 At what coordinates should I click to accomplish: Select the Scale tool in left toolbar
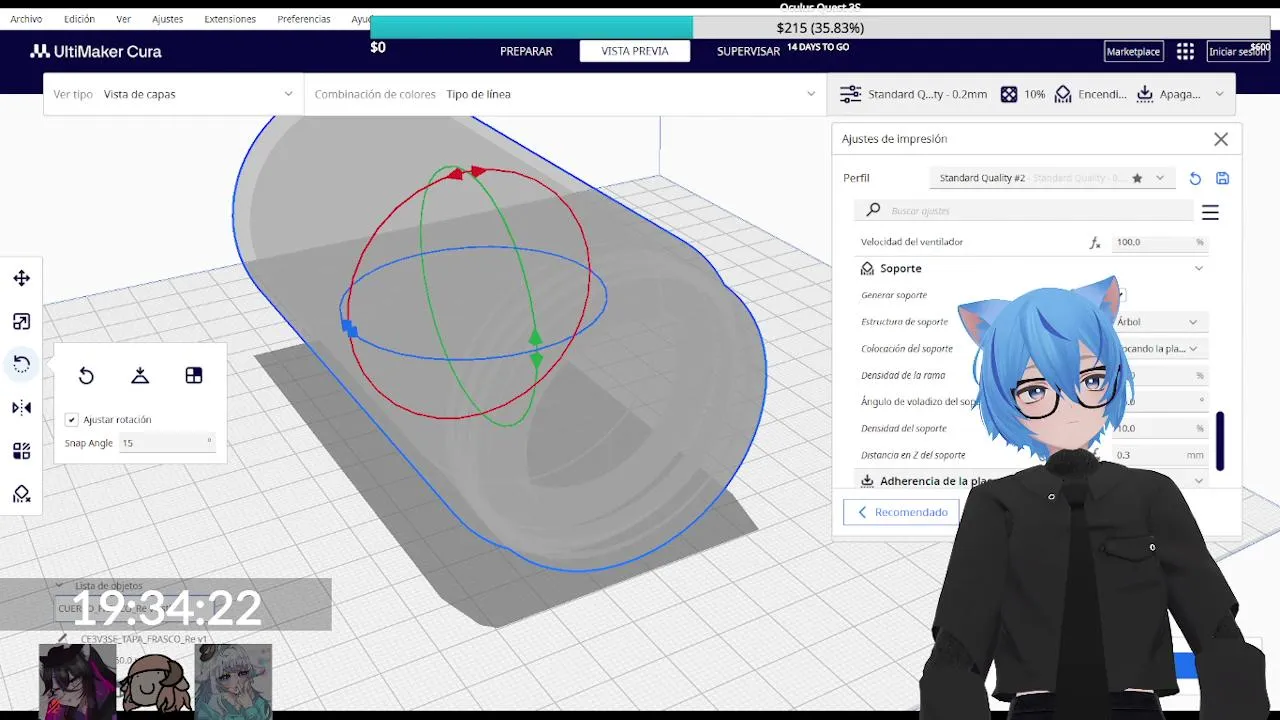coord(21,321)
